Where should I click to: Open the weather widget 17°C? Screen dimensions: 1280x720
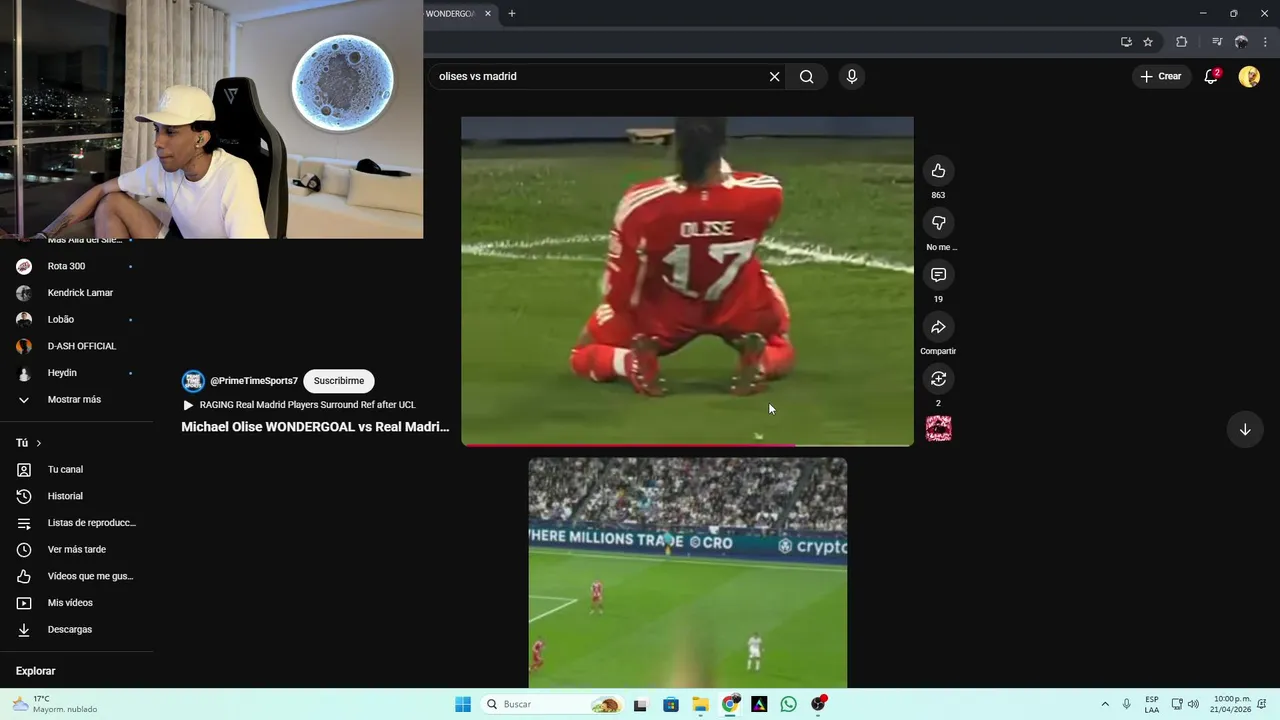[55, 704]
